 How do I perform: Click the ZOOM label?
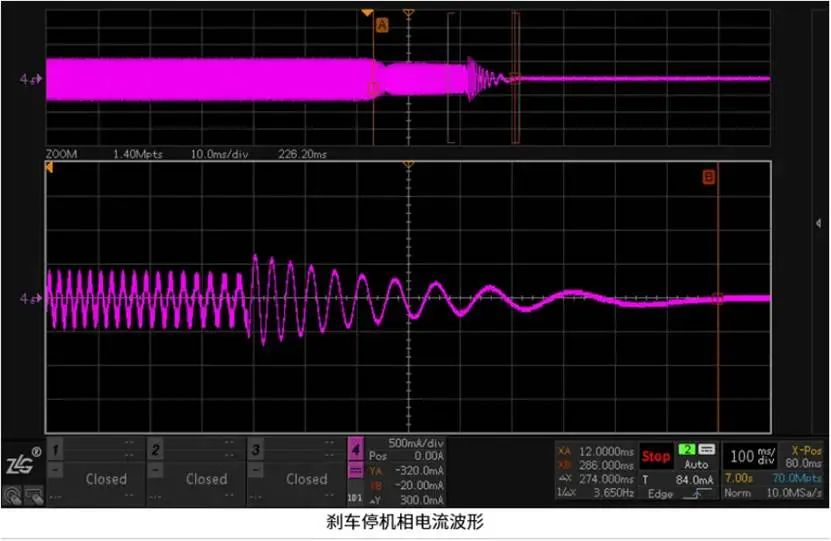point(61,154)
